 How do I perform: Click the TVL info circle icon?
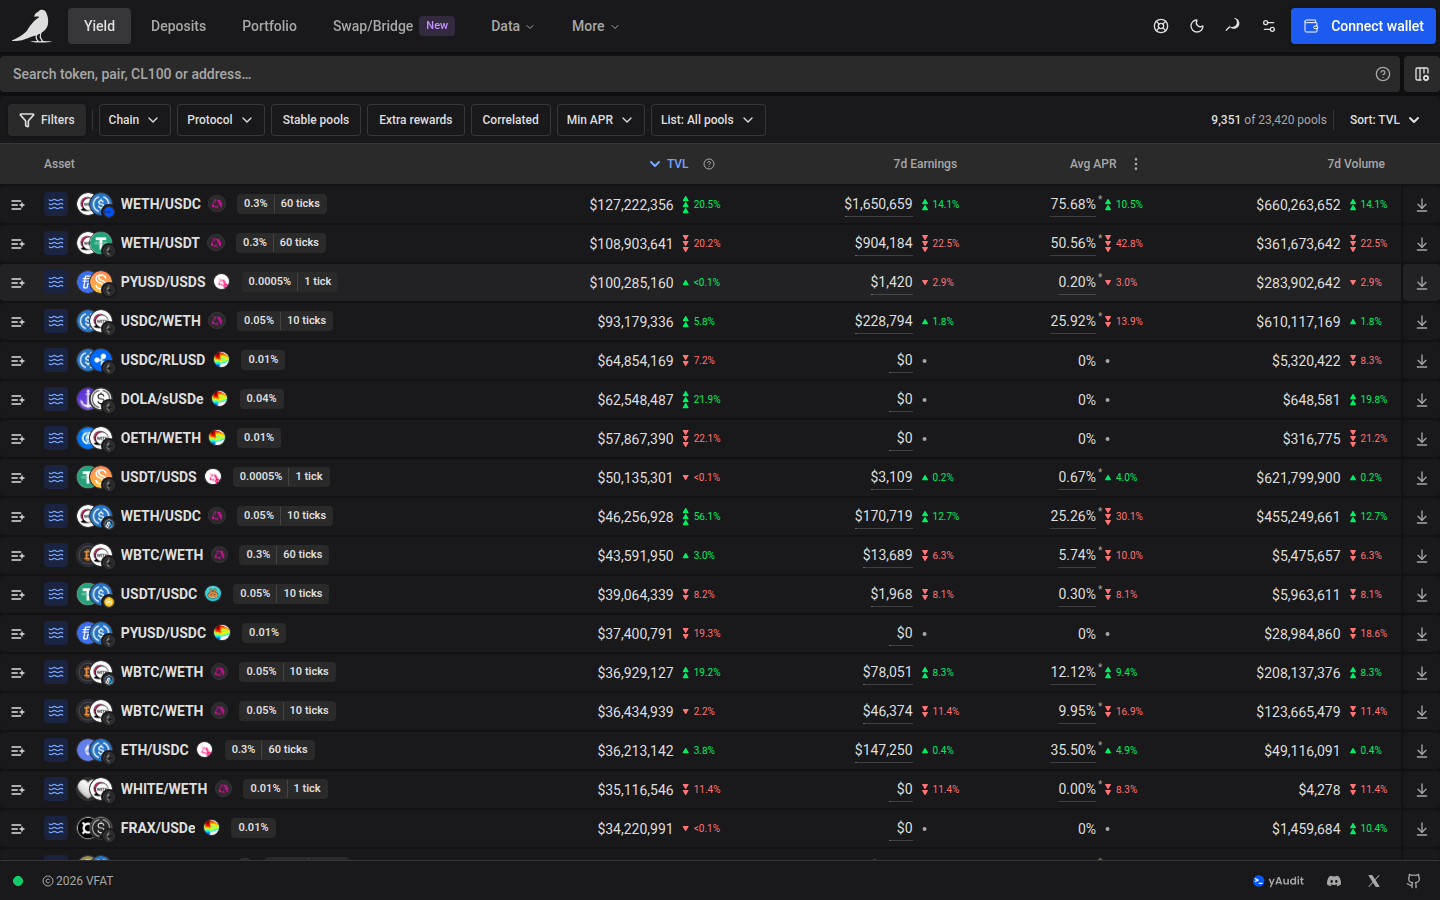click(x=709, y=164)
